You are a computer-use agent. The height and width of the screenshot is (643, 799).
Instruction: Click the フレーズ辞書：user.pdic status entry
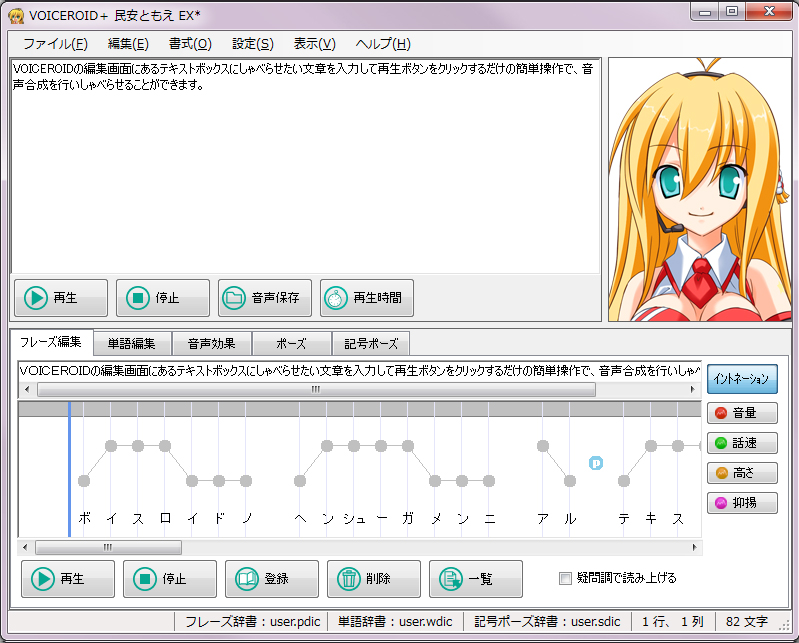pyautogui.click(x=252, y=622)
